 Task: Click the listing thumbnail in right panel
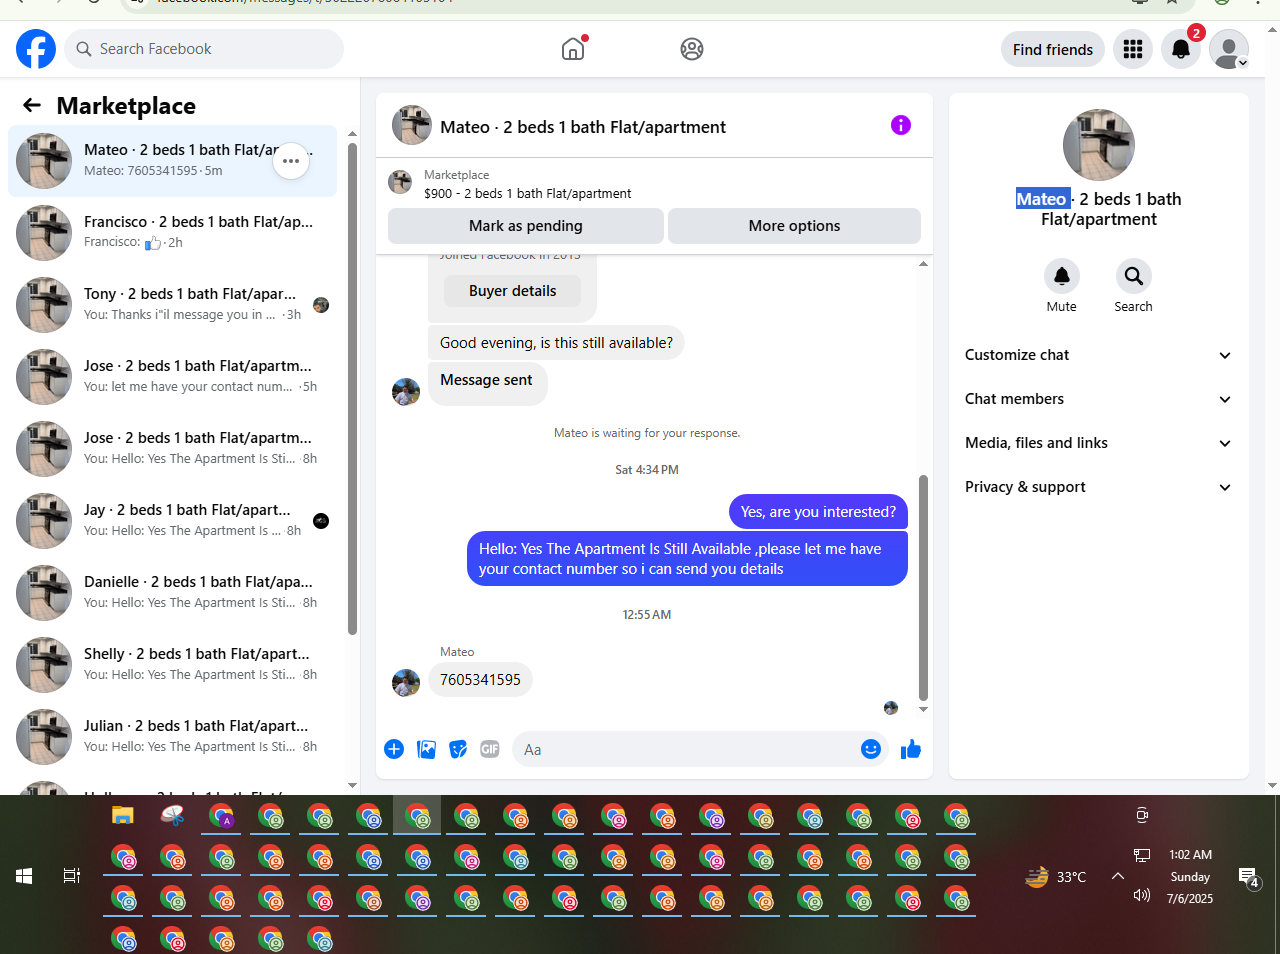pyautogui.click(x=1099, y=145)
